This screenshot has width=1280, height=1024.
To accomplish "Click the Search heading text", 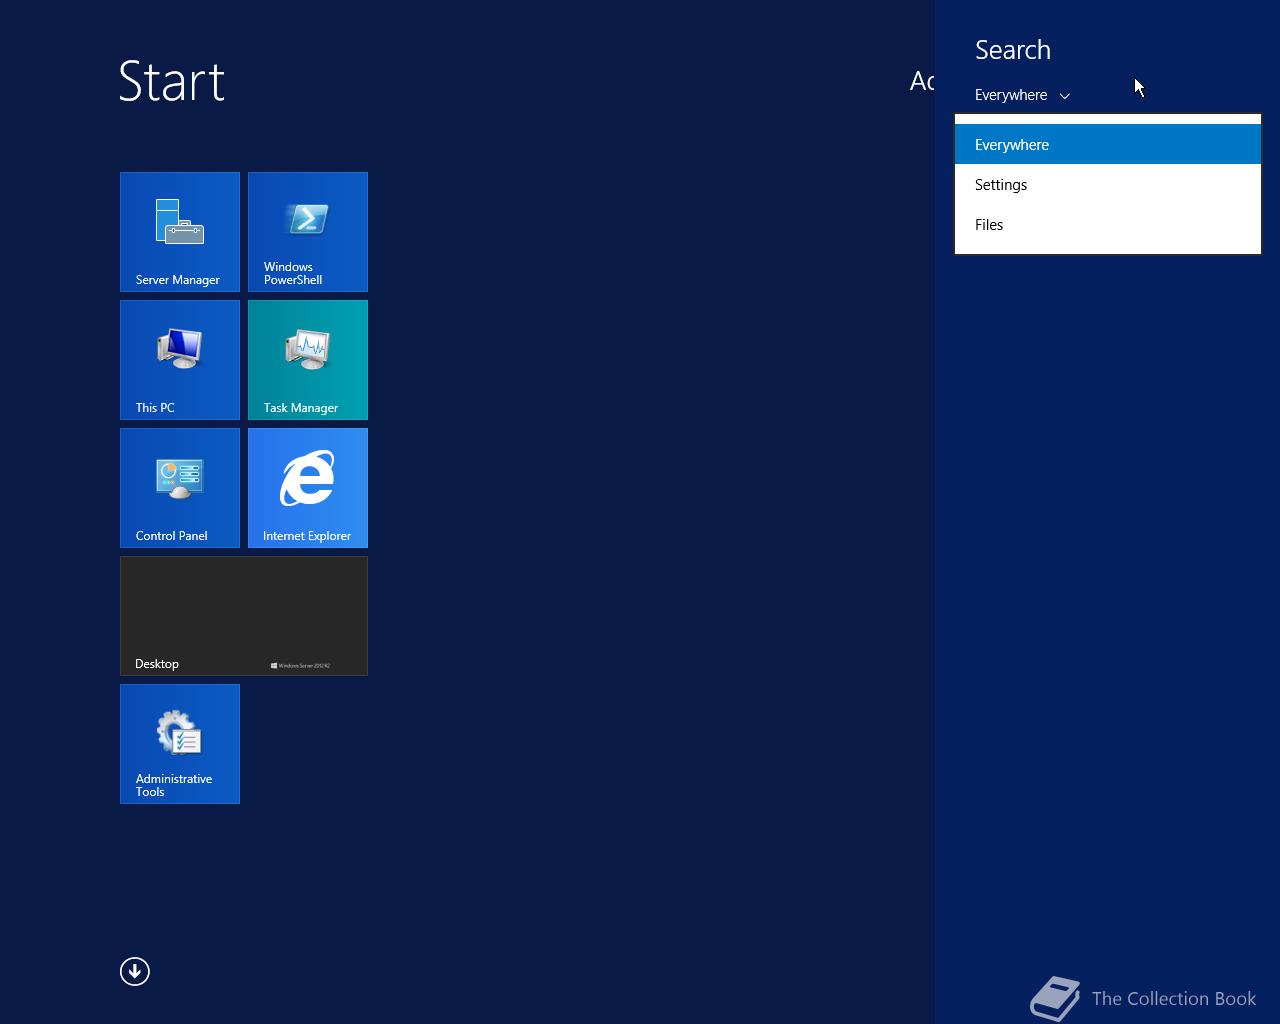I will (x=1012, y=50).
